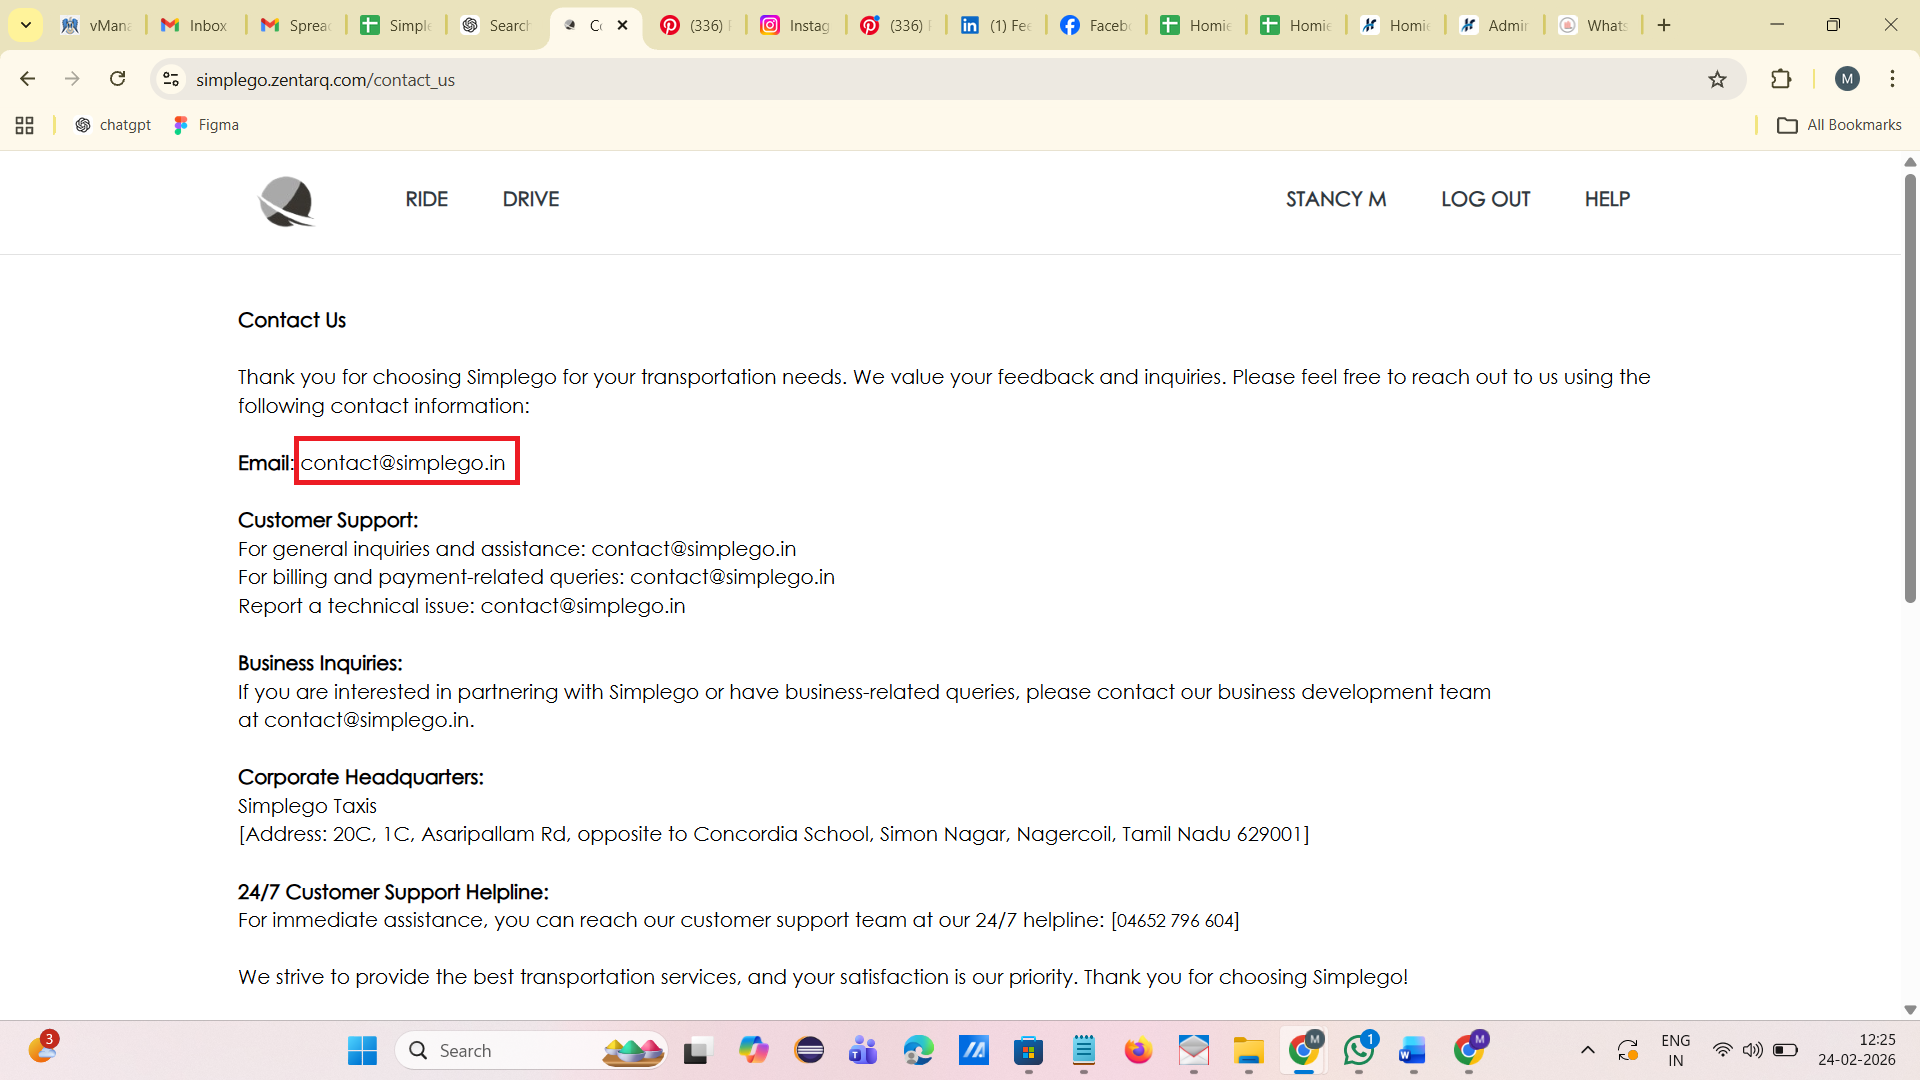The image size is (1920, 1080).
Task: Click the page vertical scrollbar thumb
Action: [1910, 390]
